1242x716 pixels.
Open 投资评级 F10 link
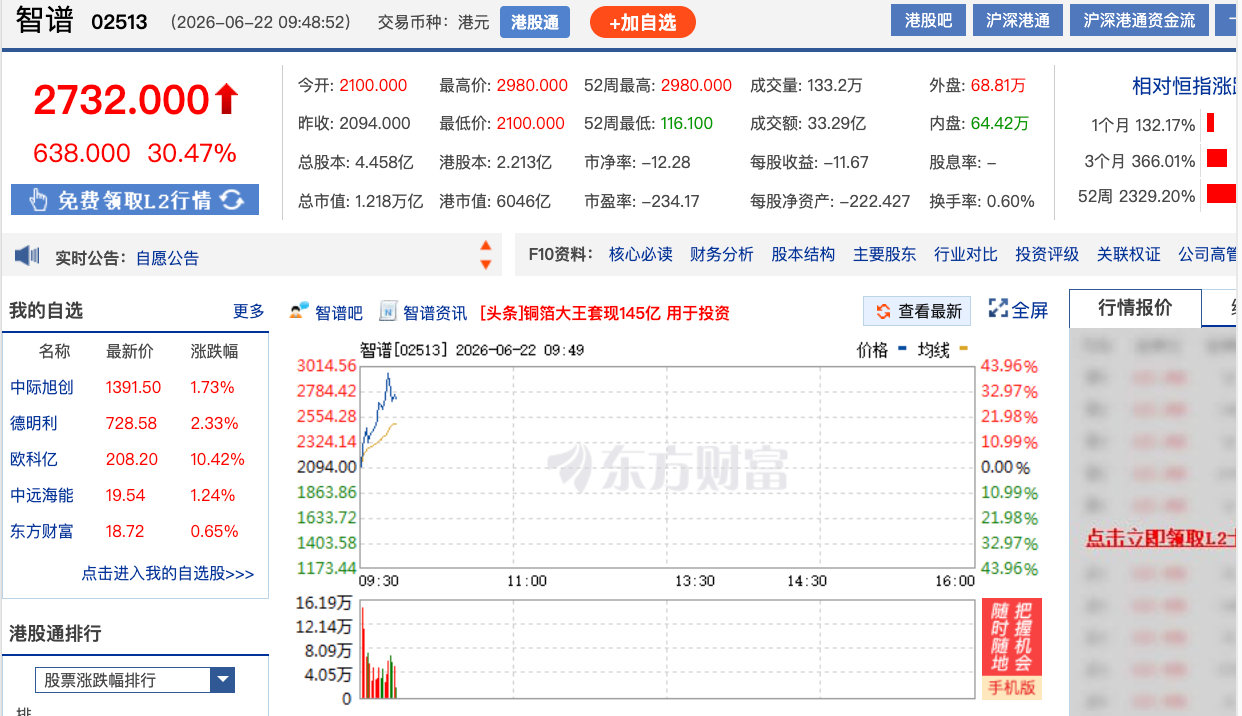(x=1047, y=254)
